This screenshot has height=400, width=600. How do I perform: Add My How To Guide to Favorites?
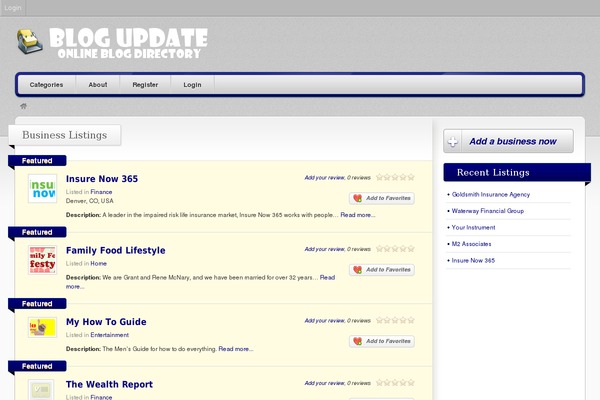[x=382, y=341]
